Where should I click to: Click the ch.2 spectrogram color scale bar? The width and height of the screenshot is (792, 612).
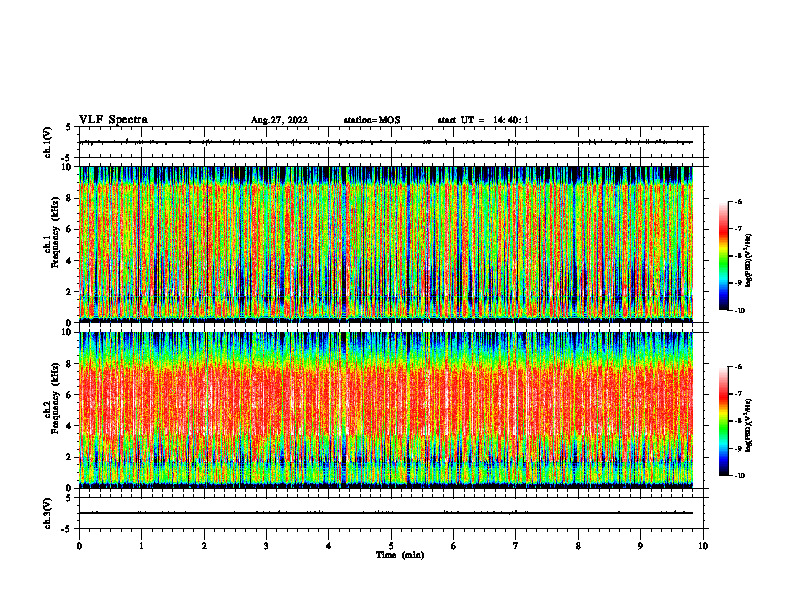723,421
